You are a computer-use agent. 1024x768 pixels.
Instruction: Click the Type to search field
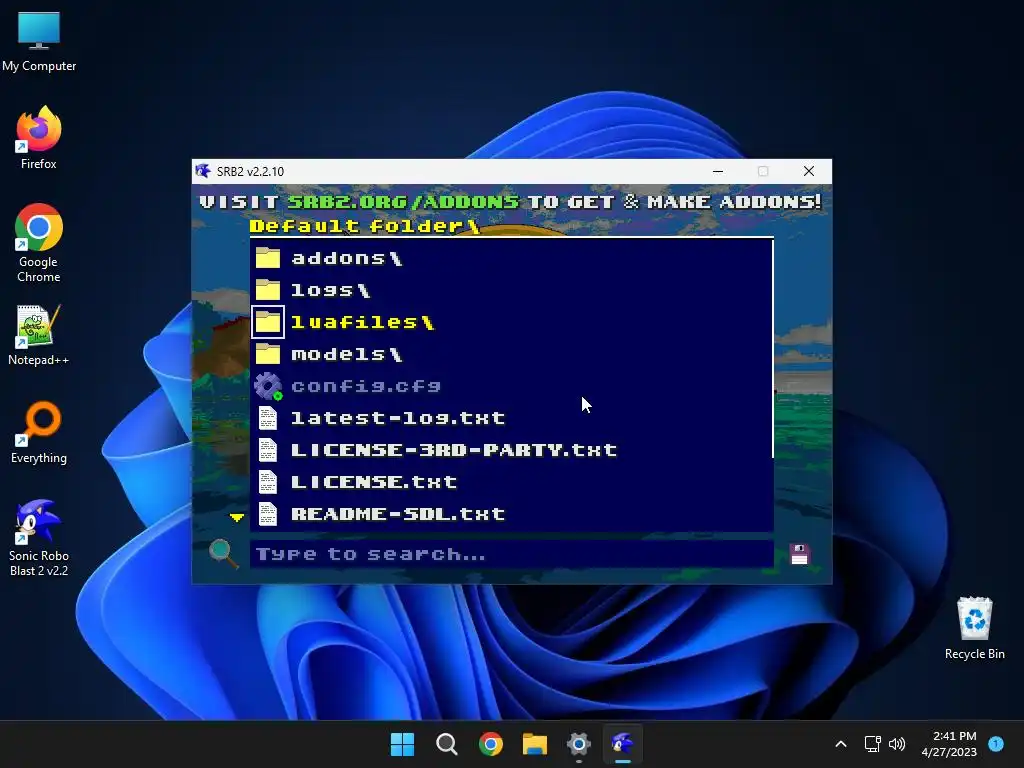pos(511,554)
